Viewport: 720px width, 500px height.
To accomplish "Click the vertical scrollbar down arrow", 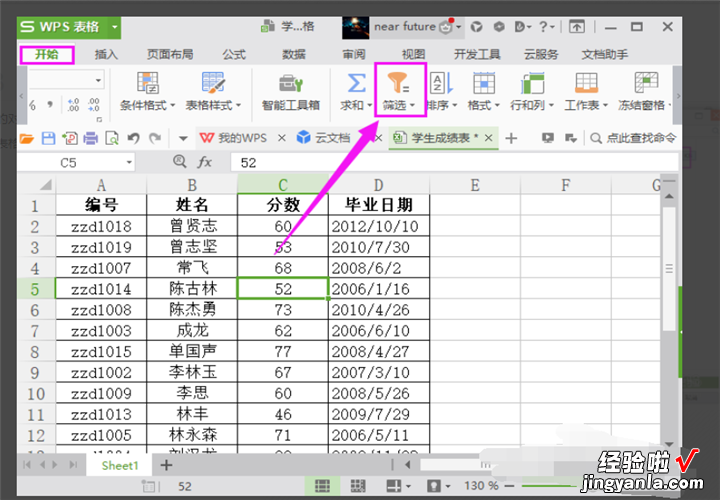I will pos(669,444).
